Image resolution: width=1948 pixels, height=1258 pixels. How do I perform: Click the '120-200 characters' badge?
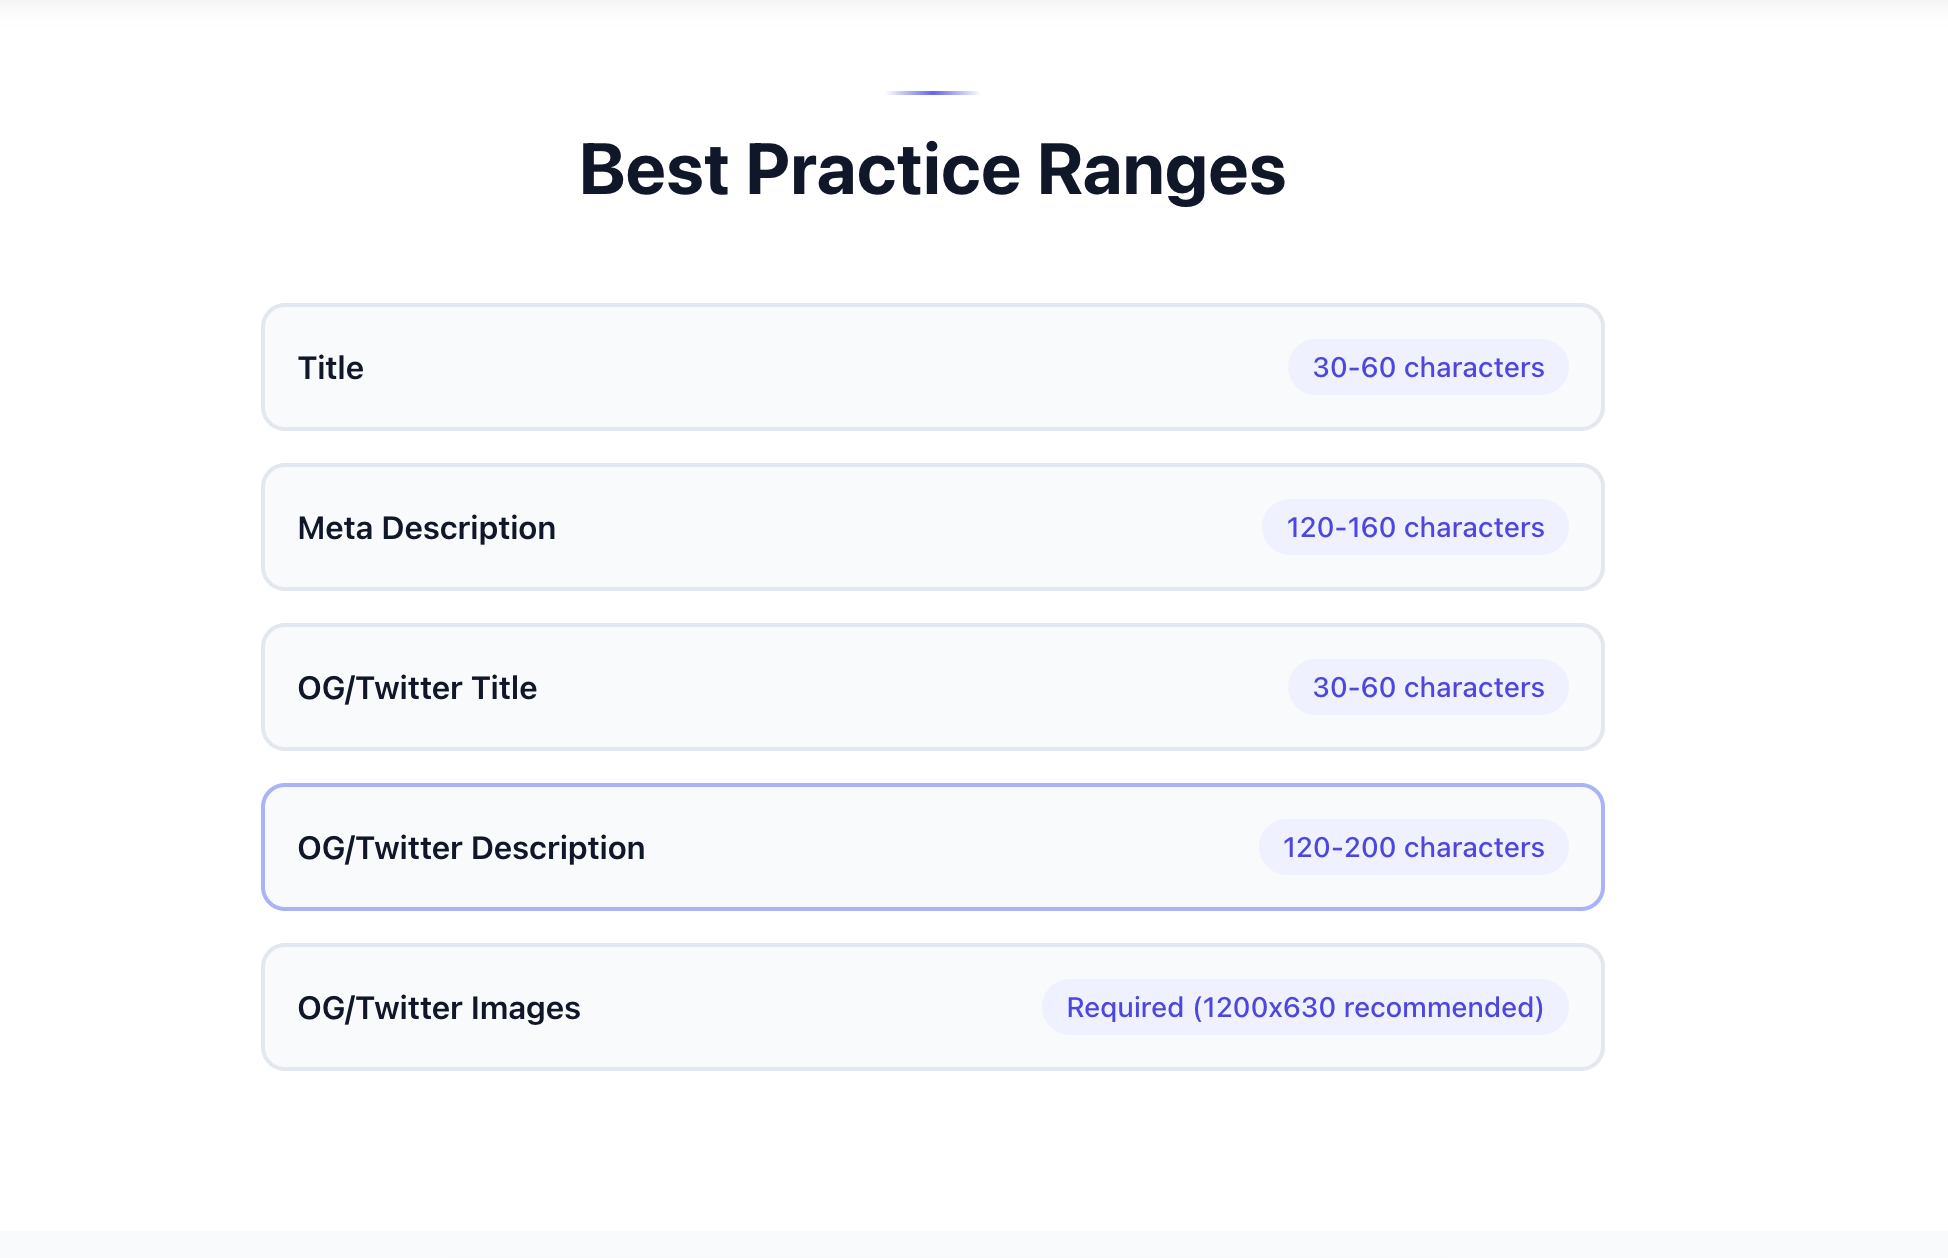1413,848
